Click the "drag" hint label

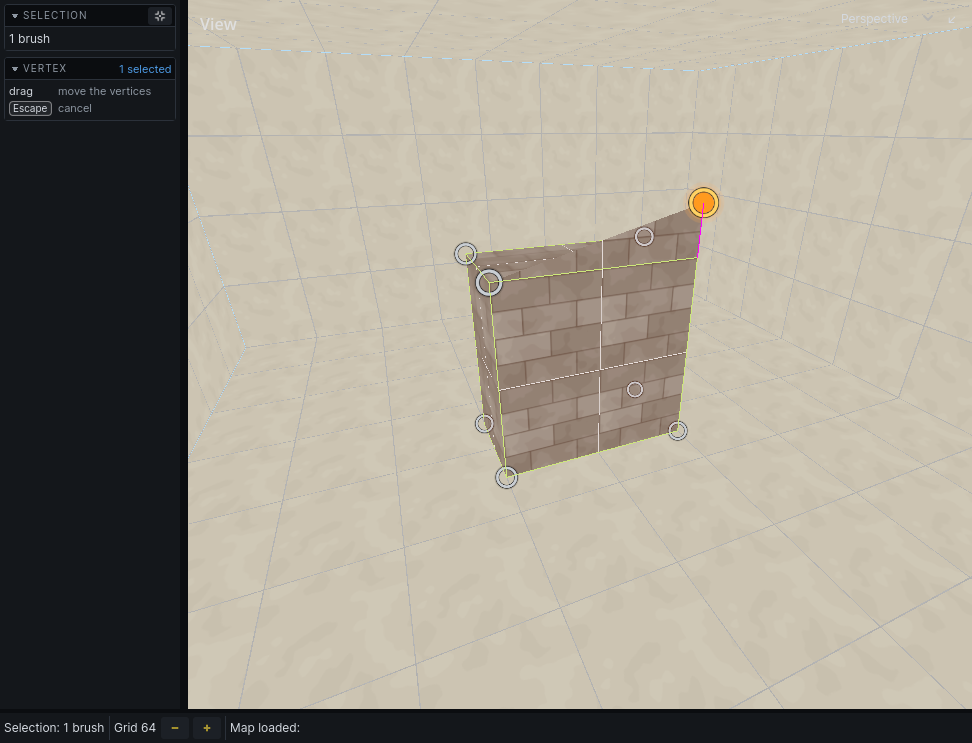21,91
